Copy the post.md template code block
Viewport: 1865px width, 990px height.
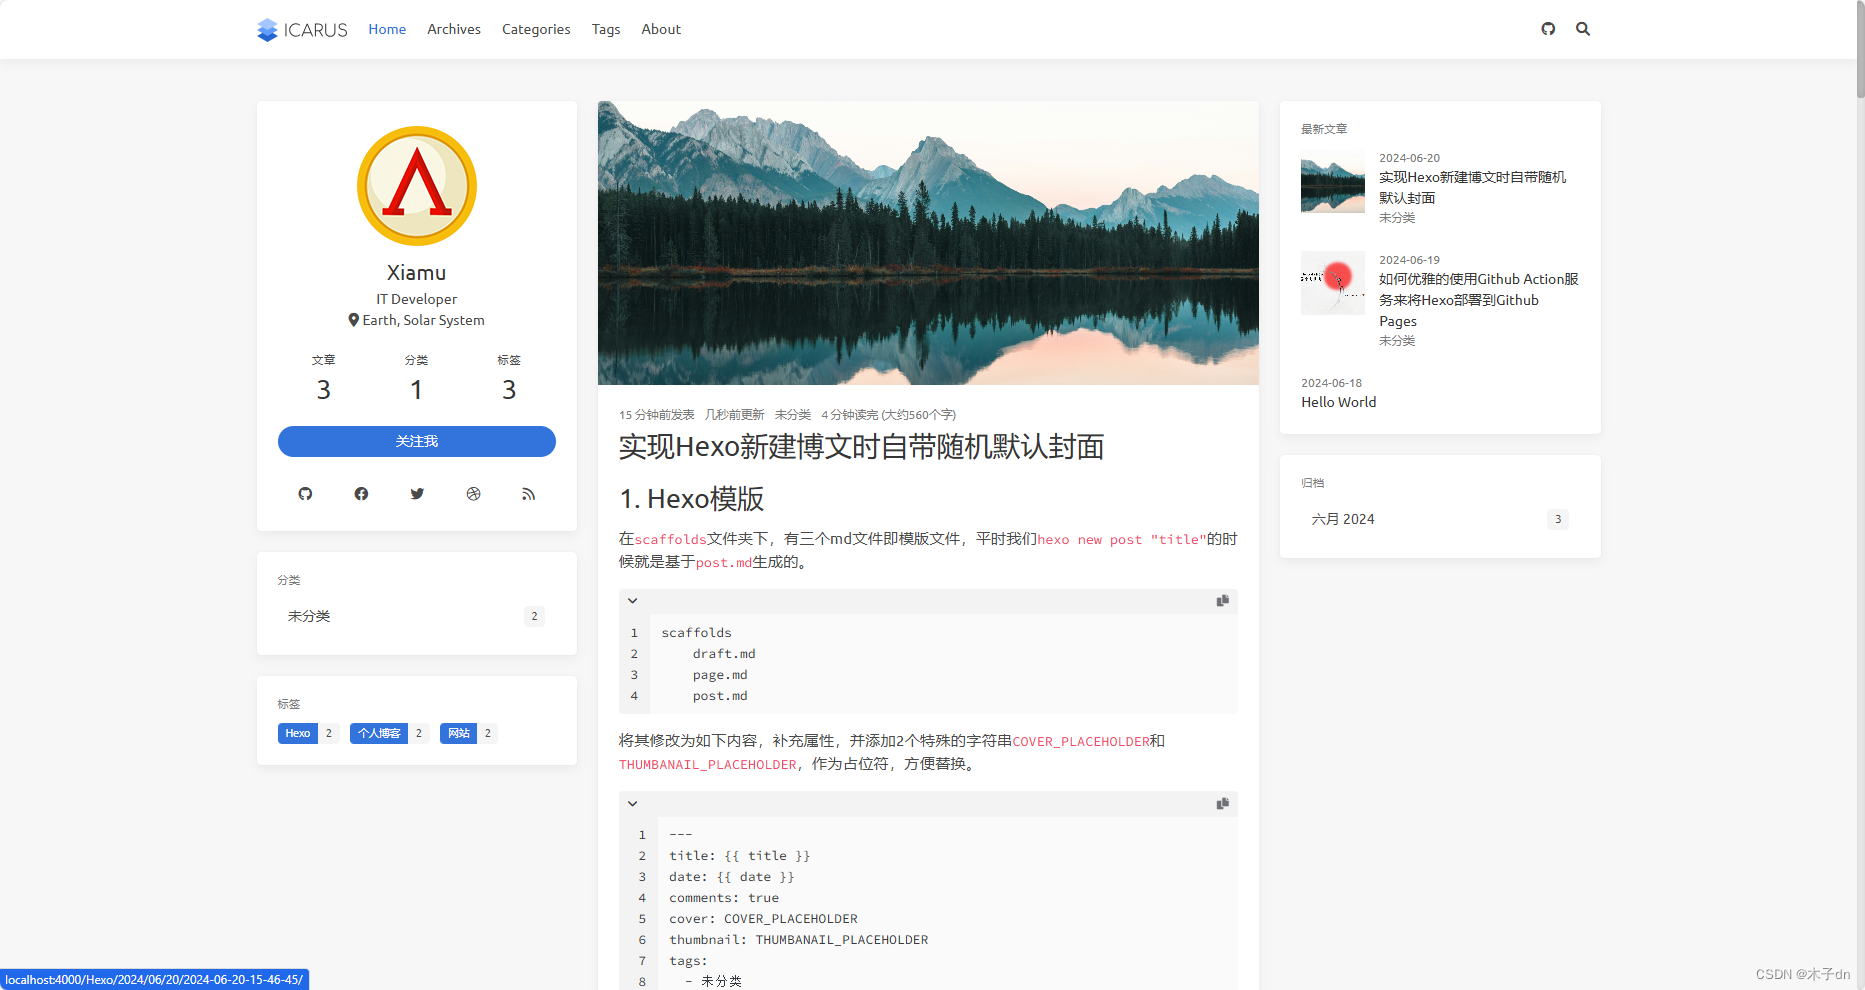pos(1222,804)
